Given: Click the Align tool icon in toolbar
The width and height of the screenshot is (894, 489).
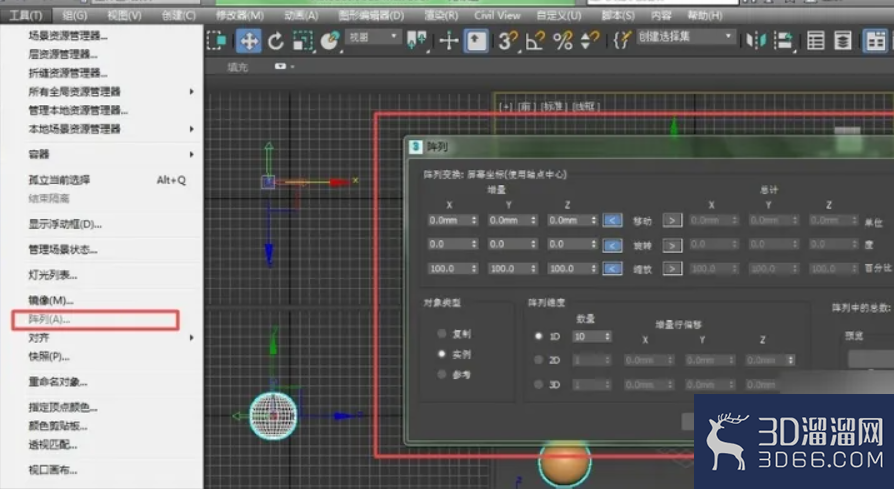Looking at the screenshot, I should [784, 40].
